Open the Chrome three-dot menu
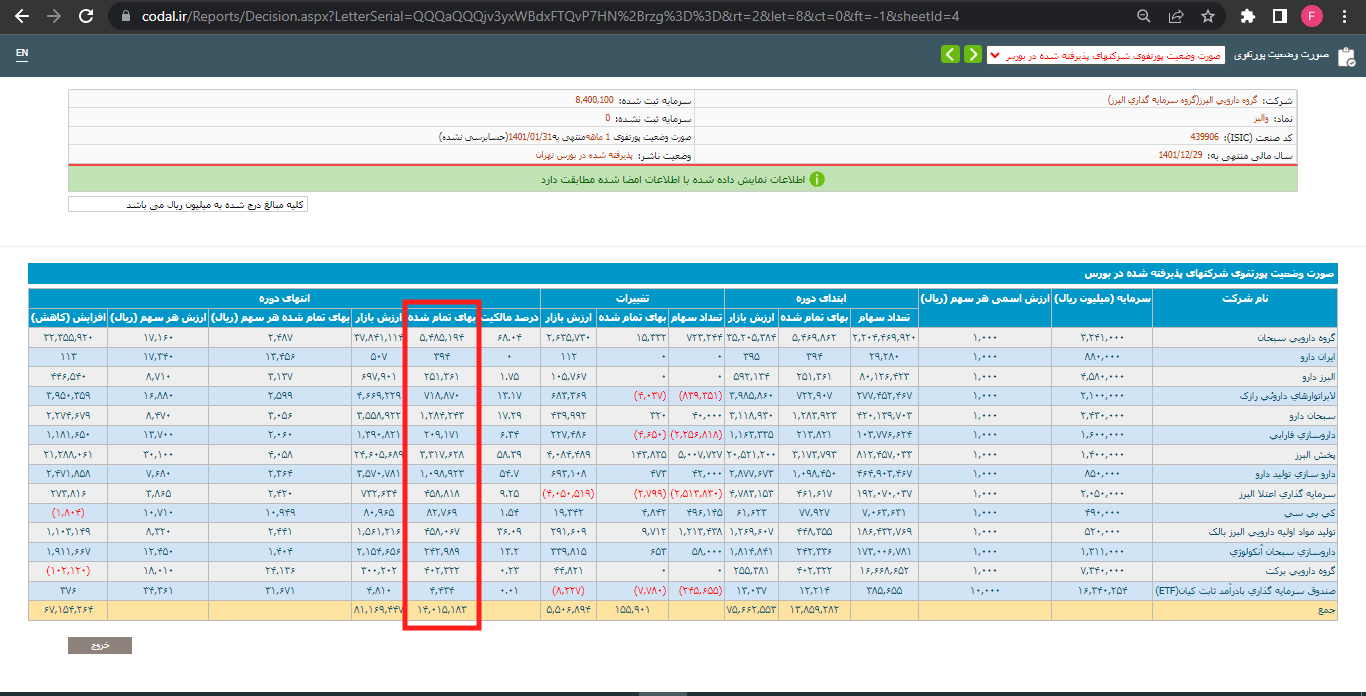Screen dimensions: 1366x696 tap(1346, 16)
